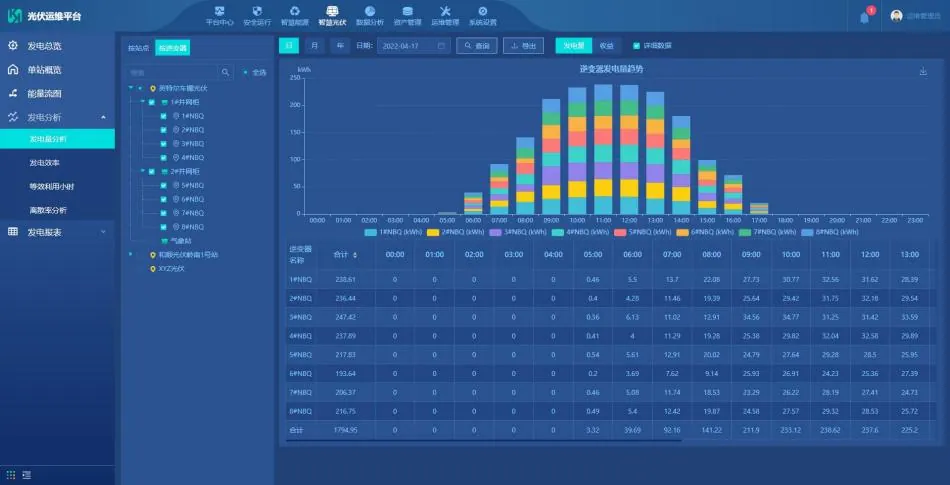Click the date field 2022-04-17

point(414,46)
